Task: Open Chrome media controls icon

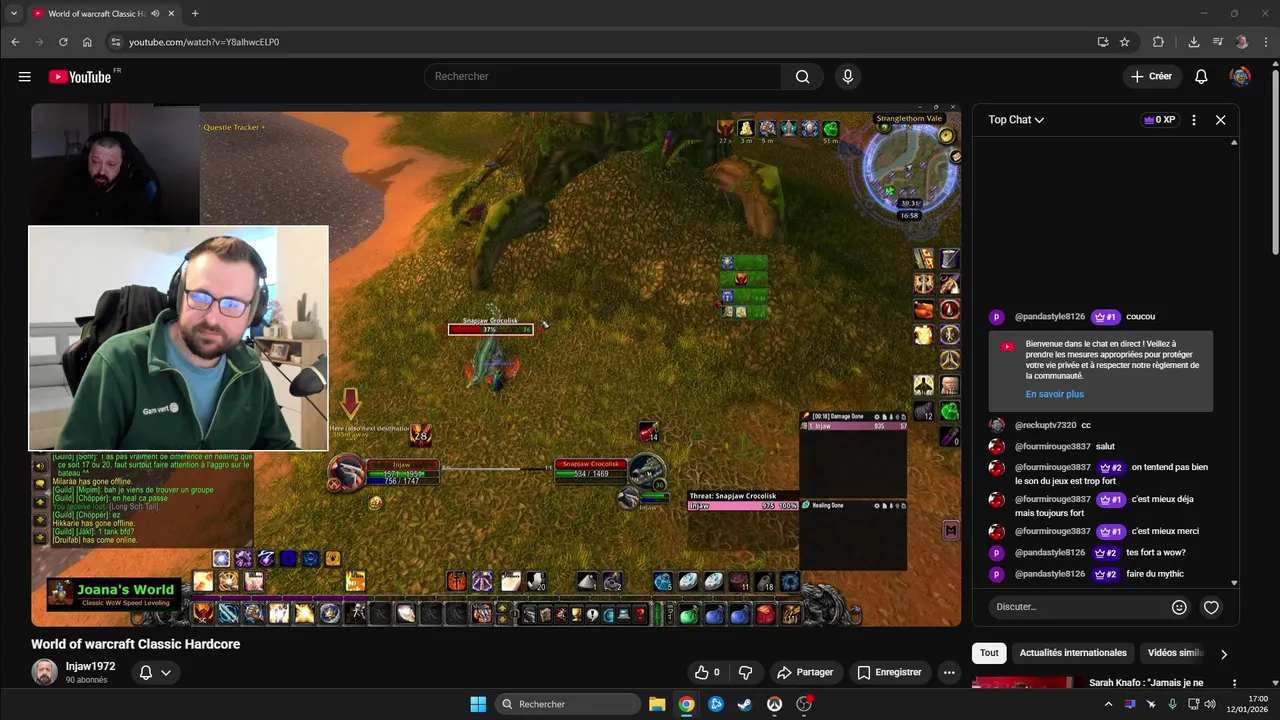Action: tap(1218, 42)
